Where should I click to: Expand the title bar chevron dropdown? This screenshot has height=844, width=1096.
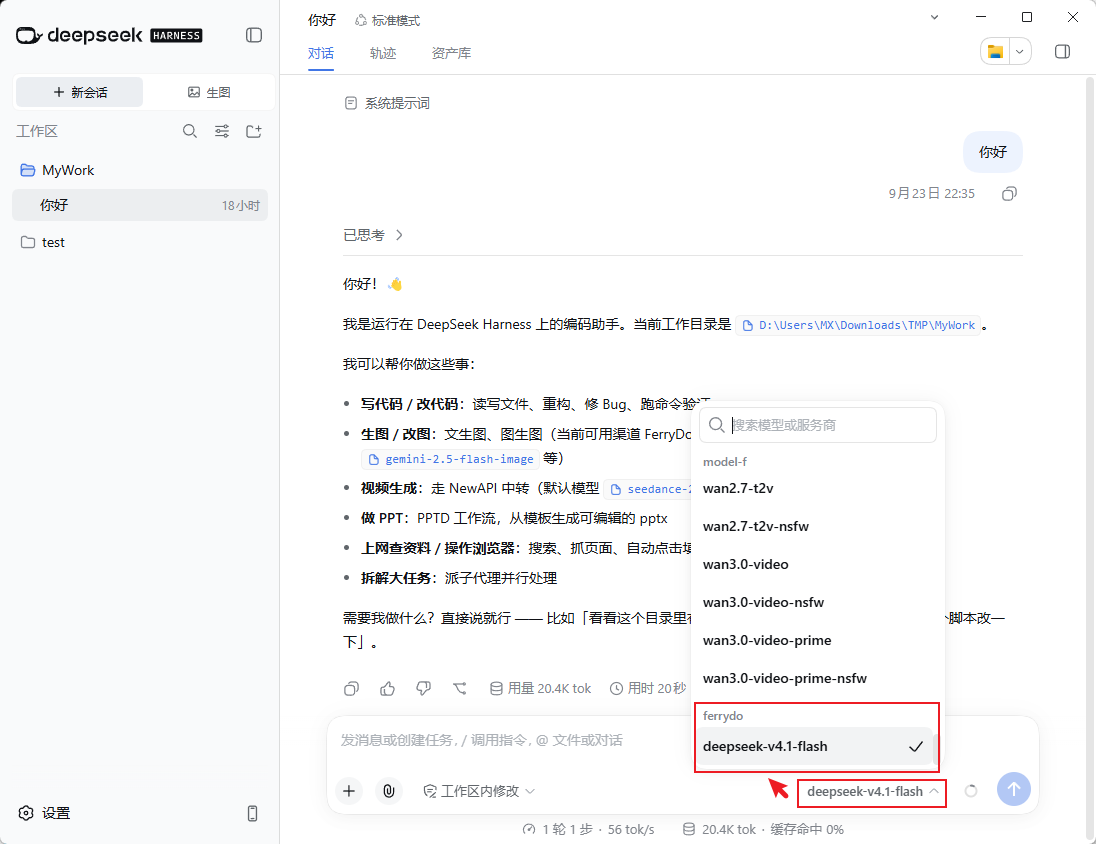click(x=934, y=17)
